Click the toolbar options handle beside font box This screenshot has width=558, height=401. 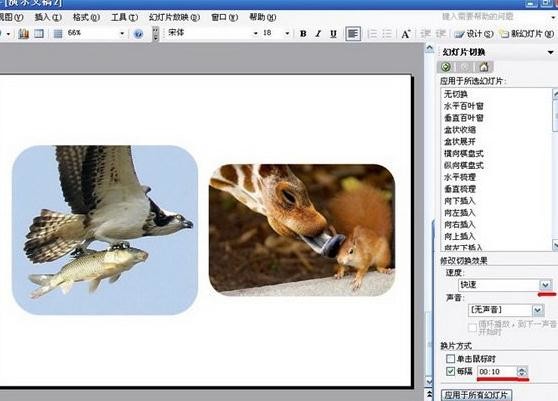coord(156,34)
